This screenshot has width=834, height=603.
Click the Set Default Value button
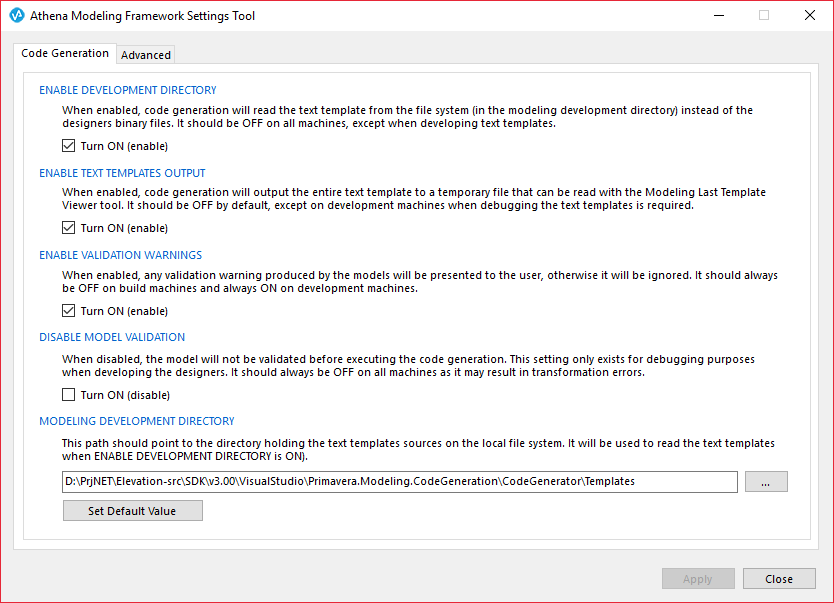132,510
